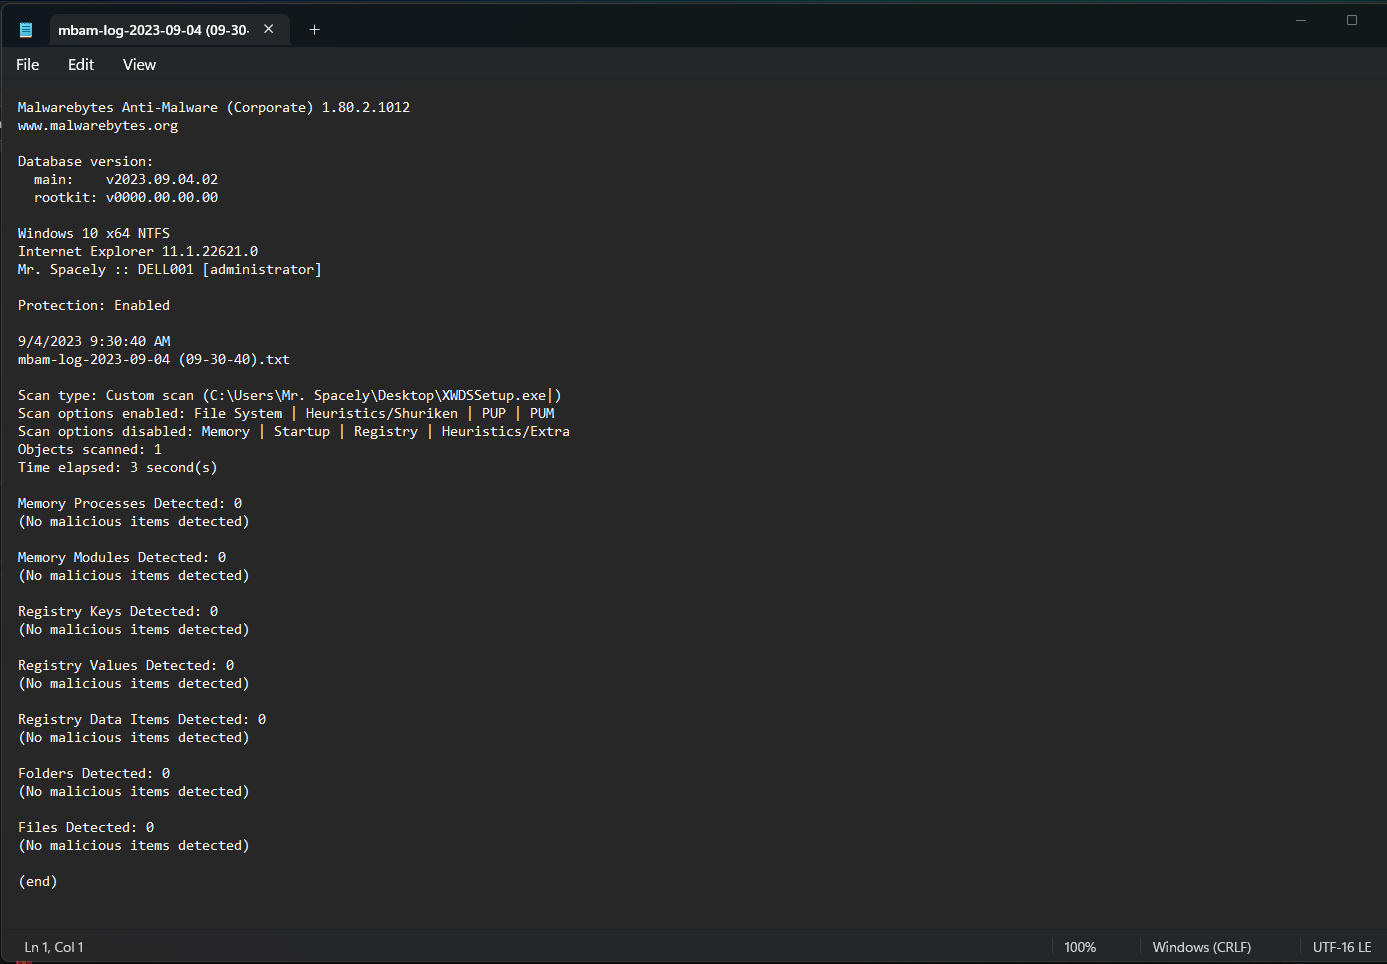
Task: Click the 'Mr. Spacely :: DELL001 [administrator]' line
Action: [x=170, y=270]
